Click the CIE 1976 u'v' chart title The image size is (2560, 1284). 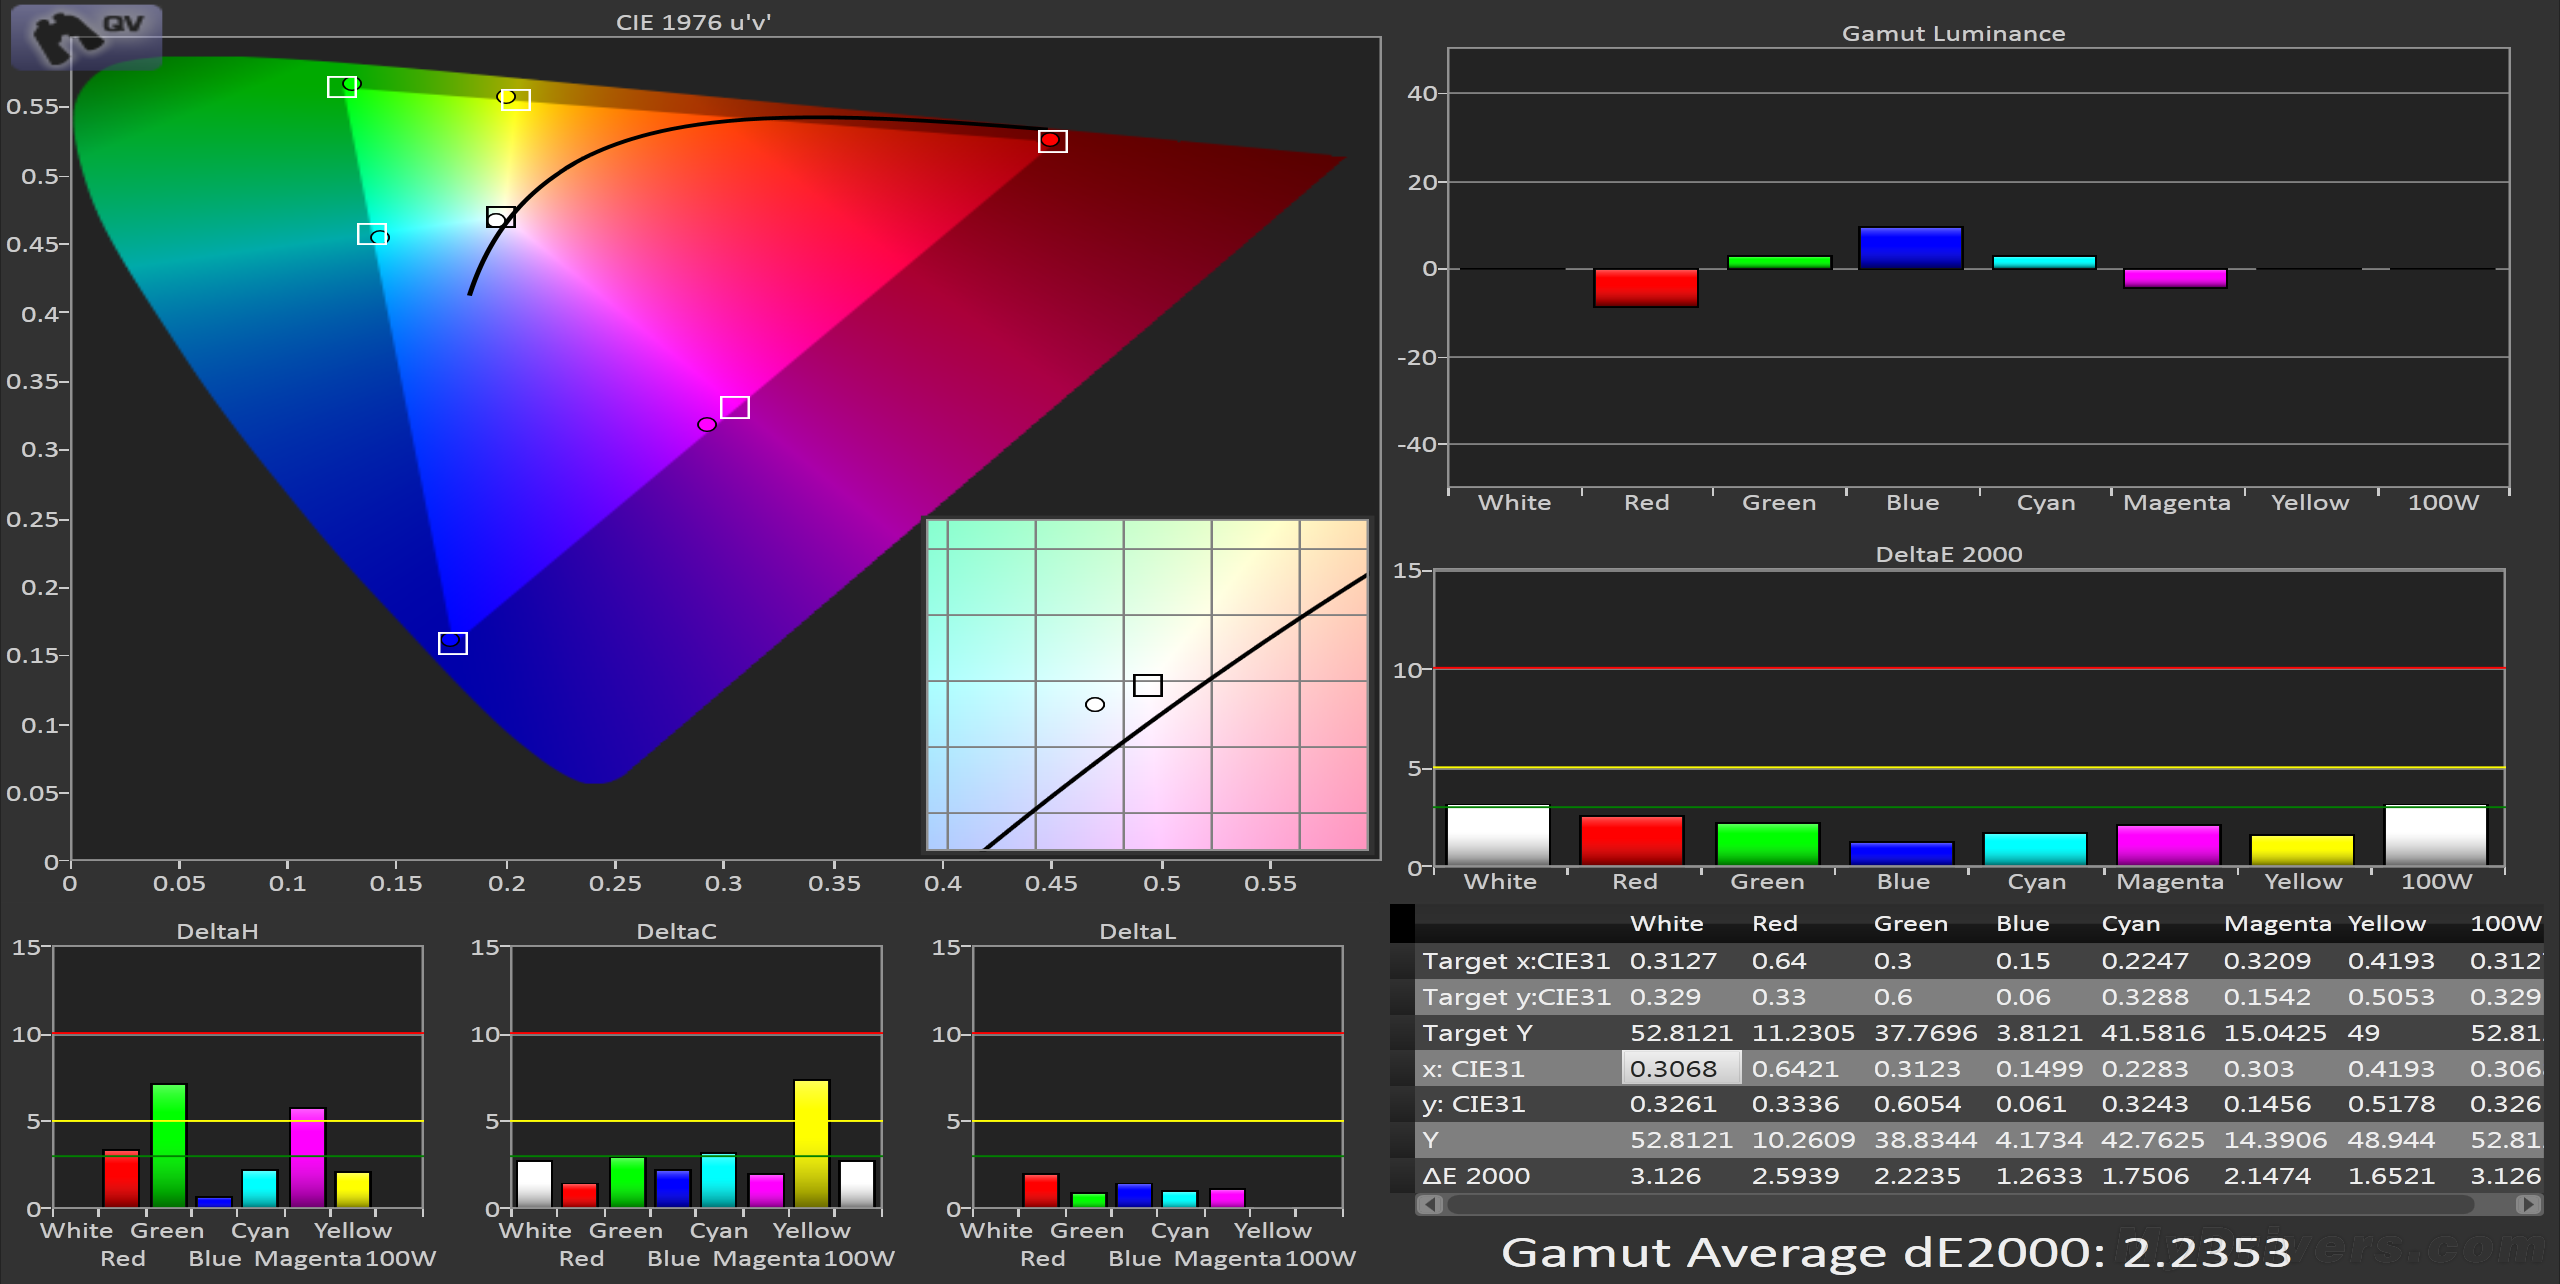coord(693,21)
